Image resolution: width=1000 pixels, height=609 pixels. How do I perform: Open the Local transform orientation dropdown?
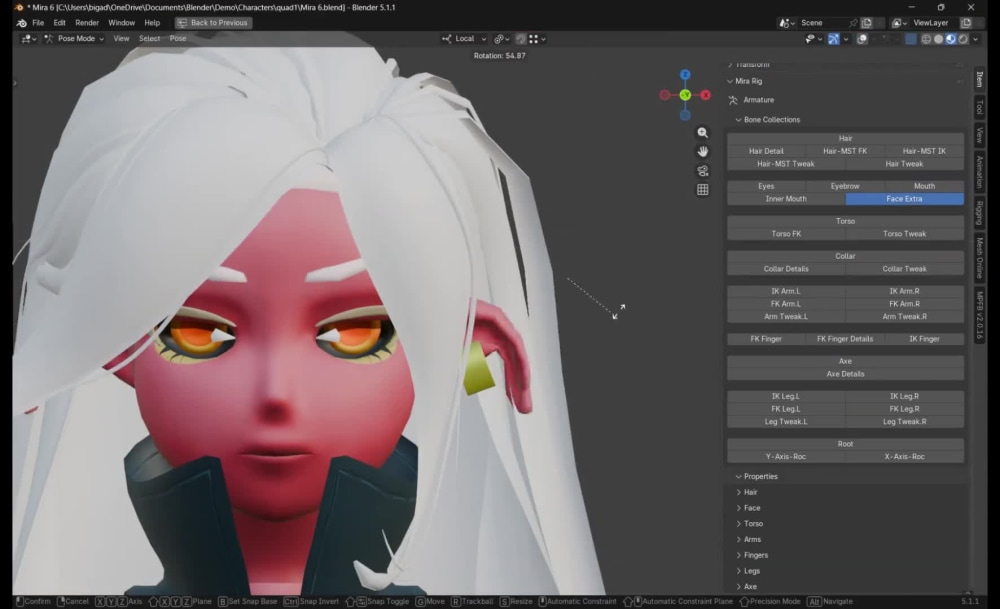click(465, 39)
